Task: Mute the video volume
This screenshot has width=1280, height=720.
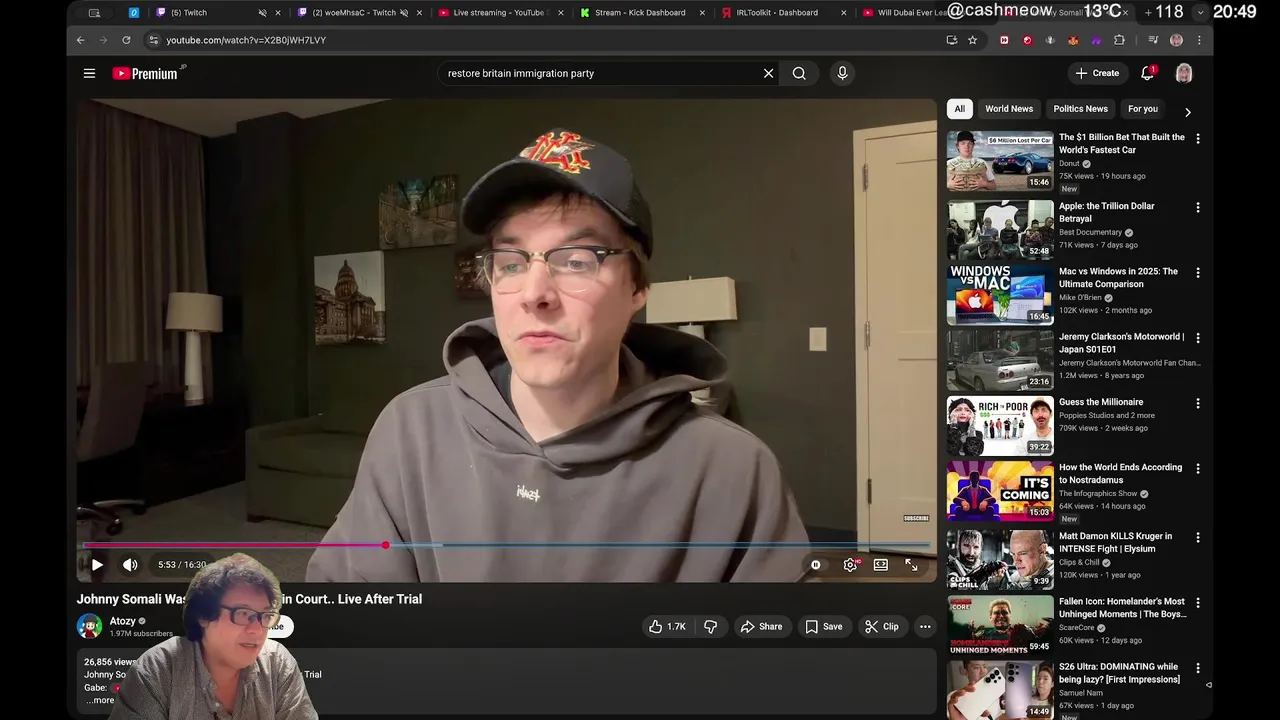Action: 130,565
